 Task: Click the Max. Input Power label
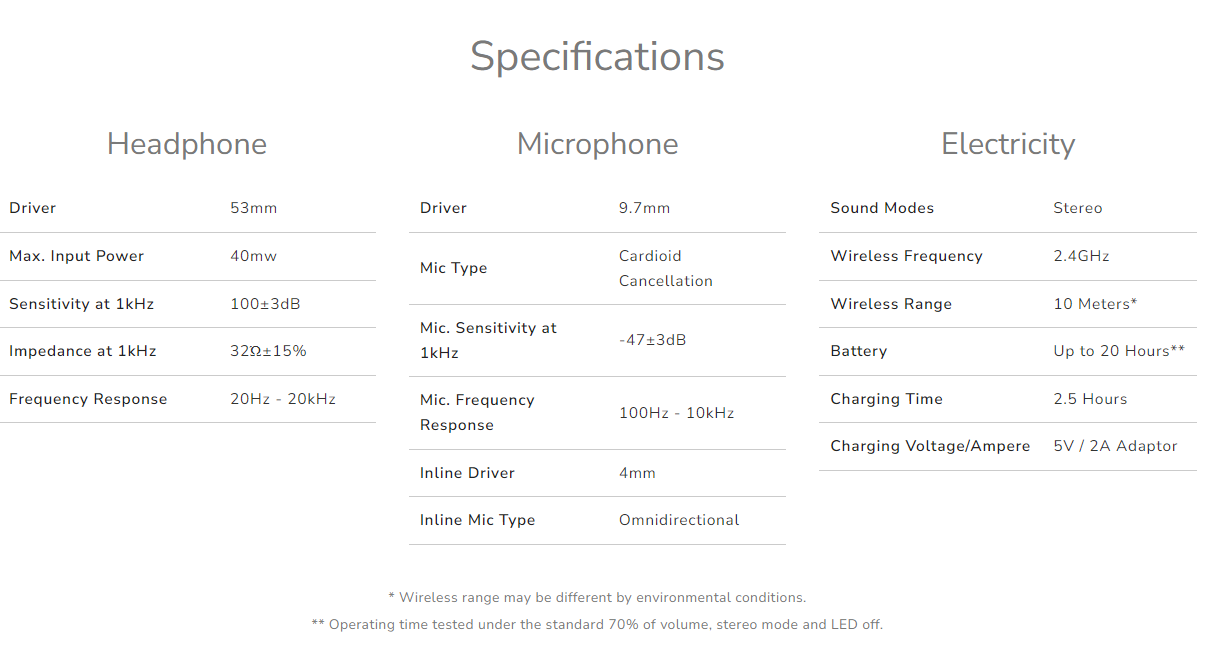(x=77, y=256)
